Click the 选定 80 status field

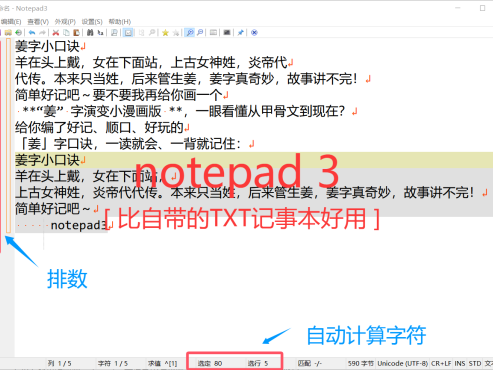click(x=210, y=363)
